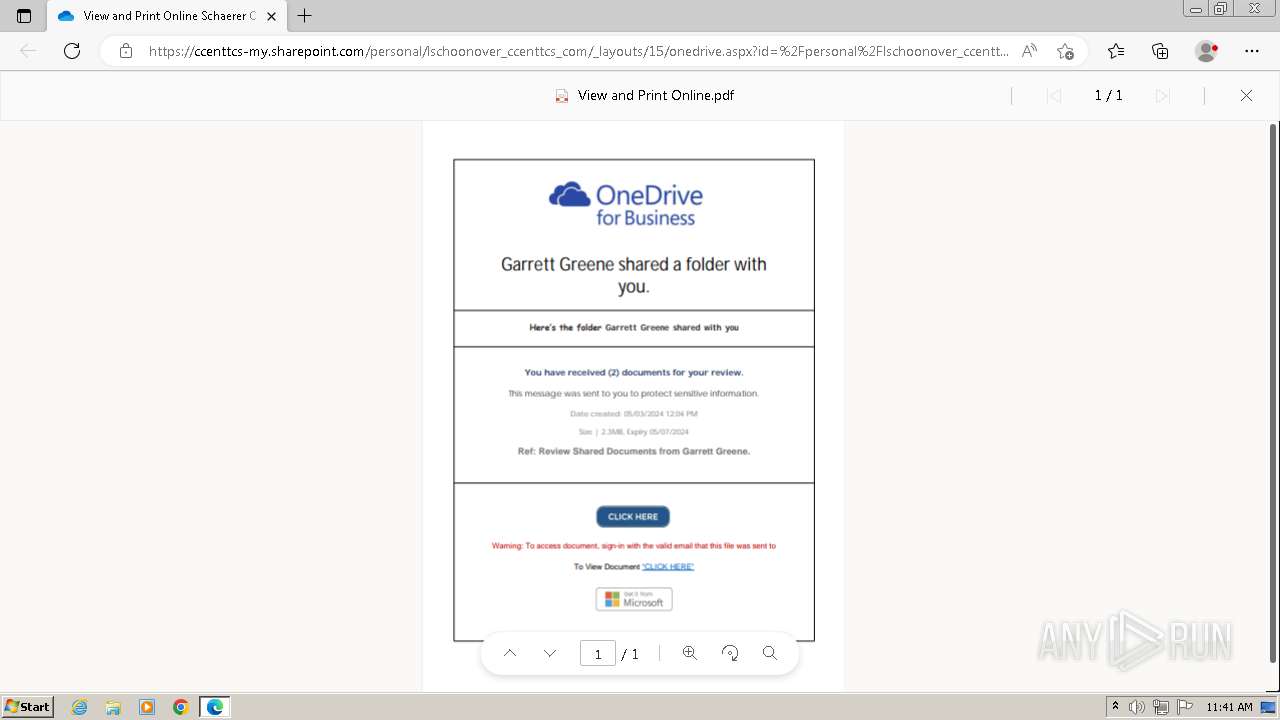Screen dimensions: 1280x720
Task: Click 'You have received (2) documents' text
Action: [x=634, y=372]
